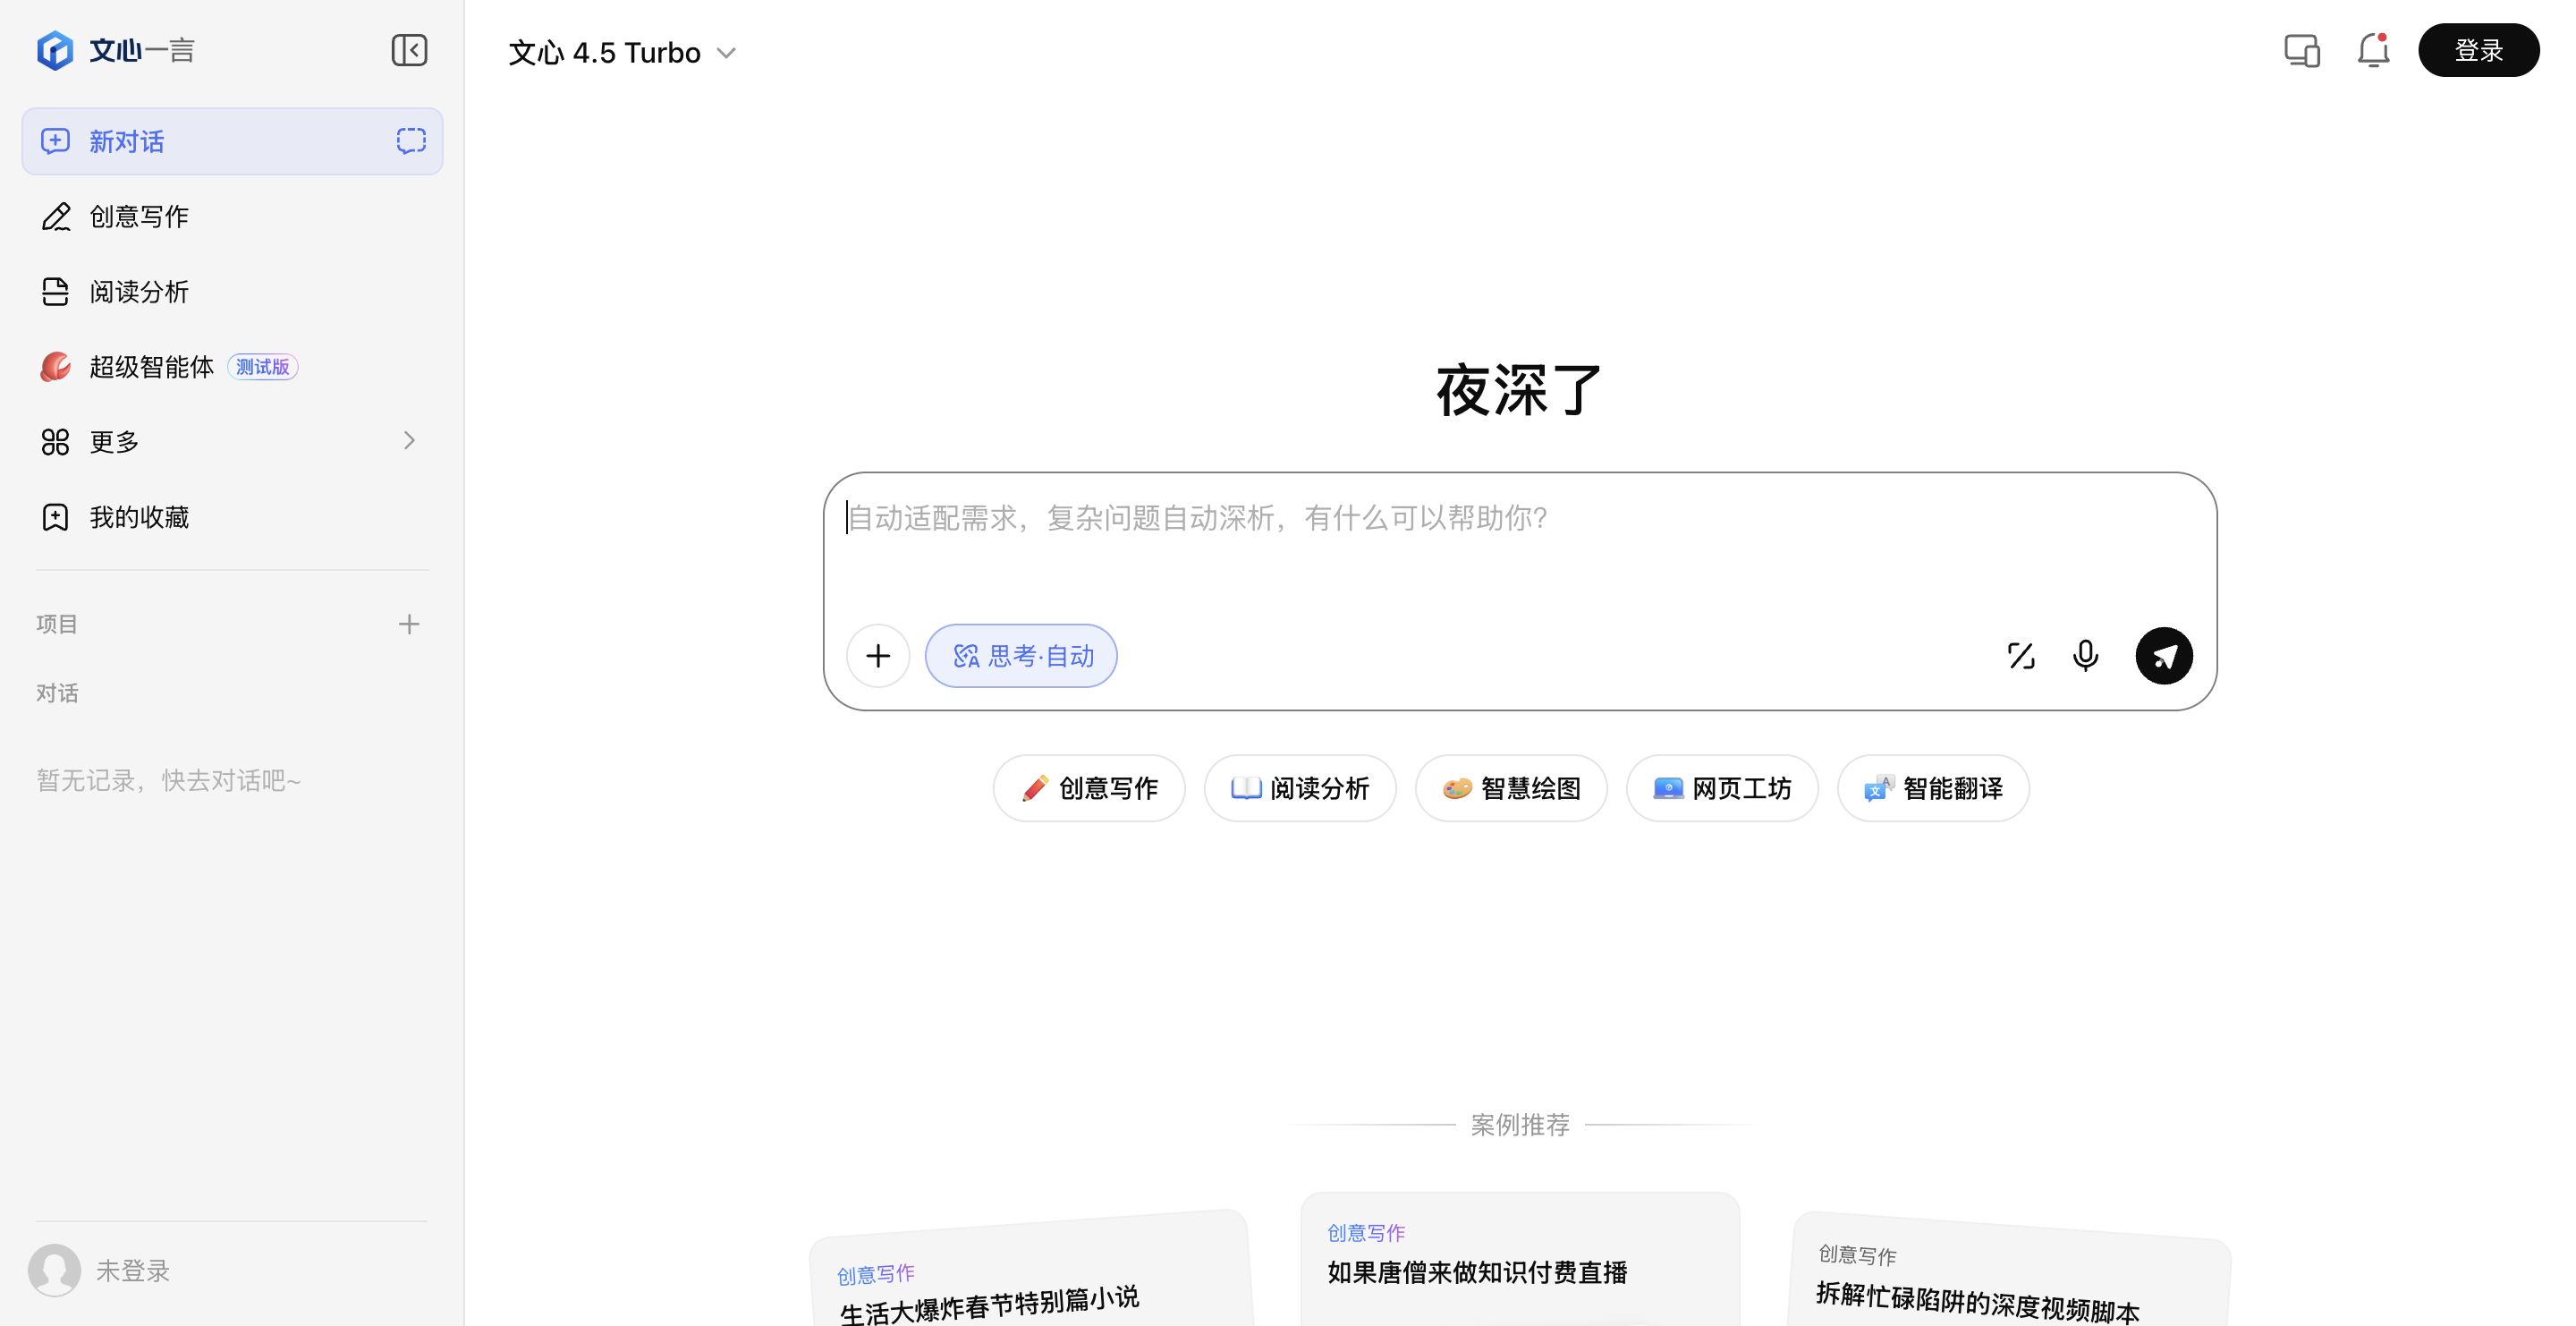Open the notifications bell
2576x1326 pixels.
pyautogui.click(x=2372, y=50)
